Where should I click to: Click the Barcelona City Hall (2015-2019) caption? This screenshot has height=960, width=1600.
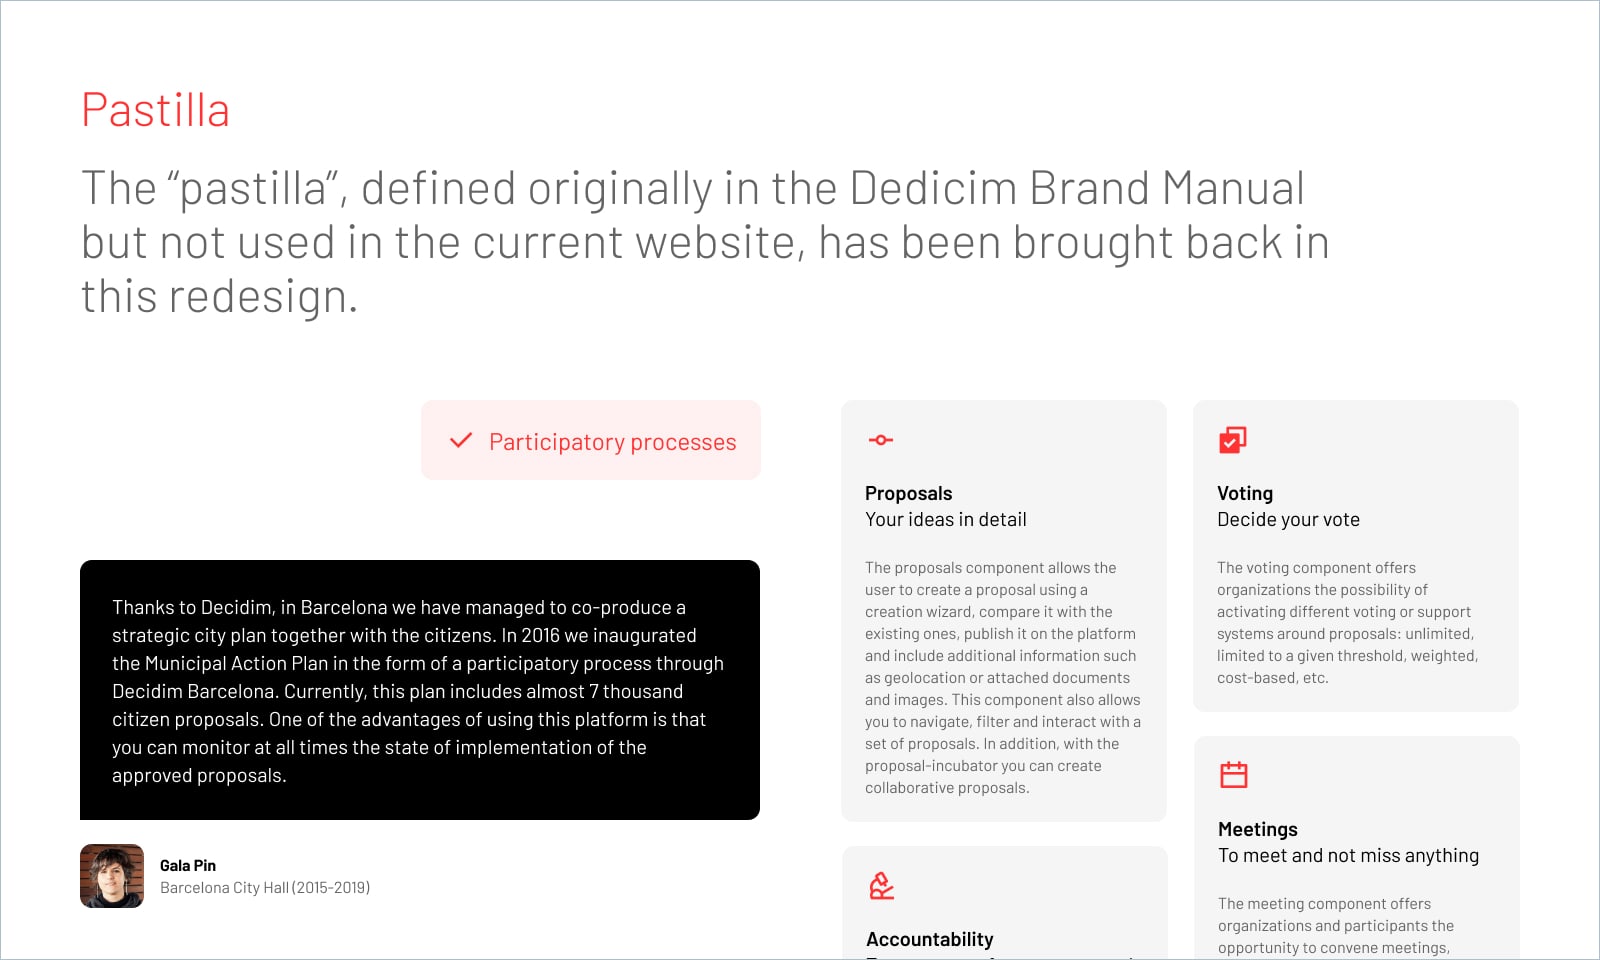pos(265,887)
